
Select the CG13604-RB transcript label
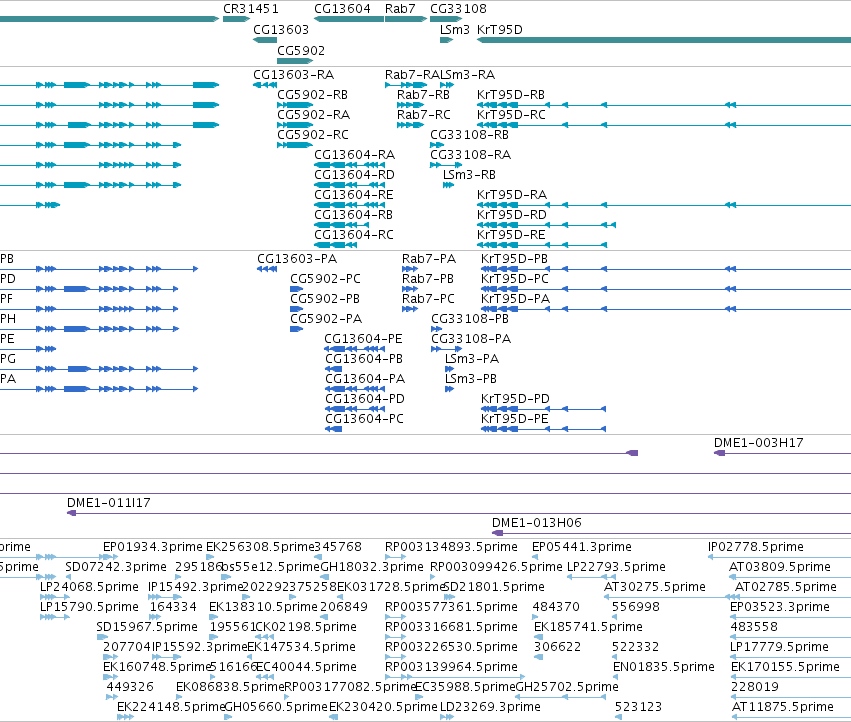click(x=353, y=214)
